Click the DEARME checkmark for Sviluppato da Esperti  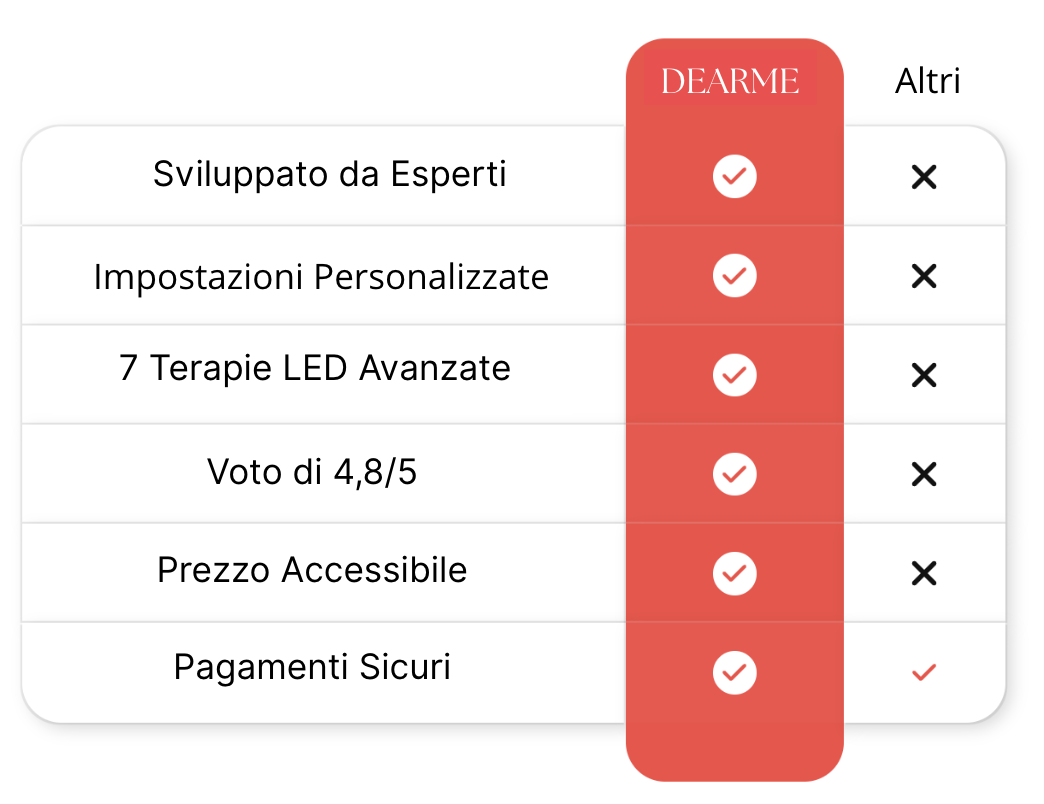click(734, 176)
